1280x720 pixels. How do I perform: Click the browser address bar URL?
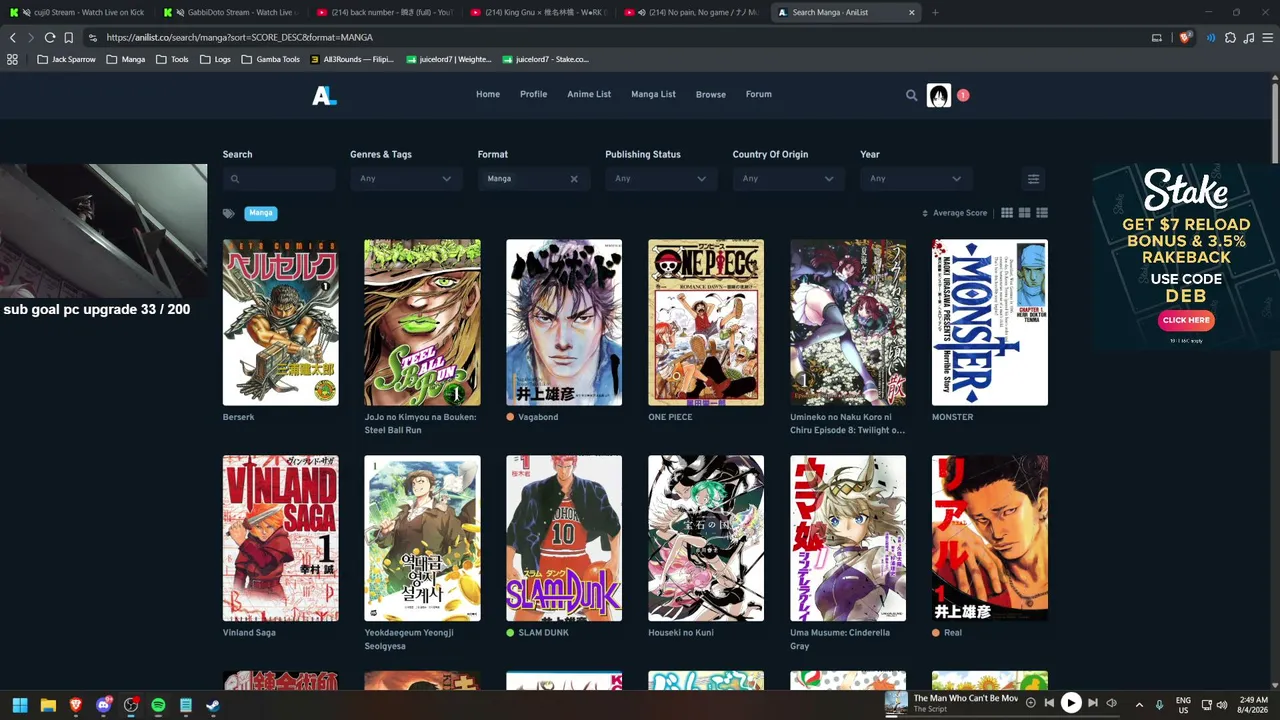click(x=239, y=37)
